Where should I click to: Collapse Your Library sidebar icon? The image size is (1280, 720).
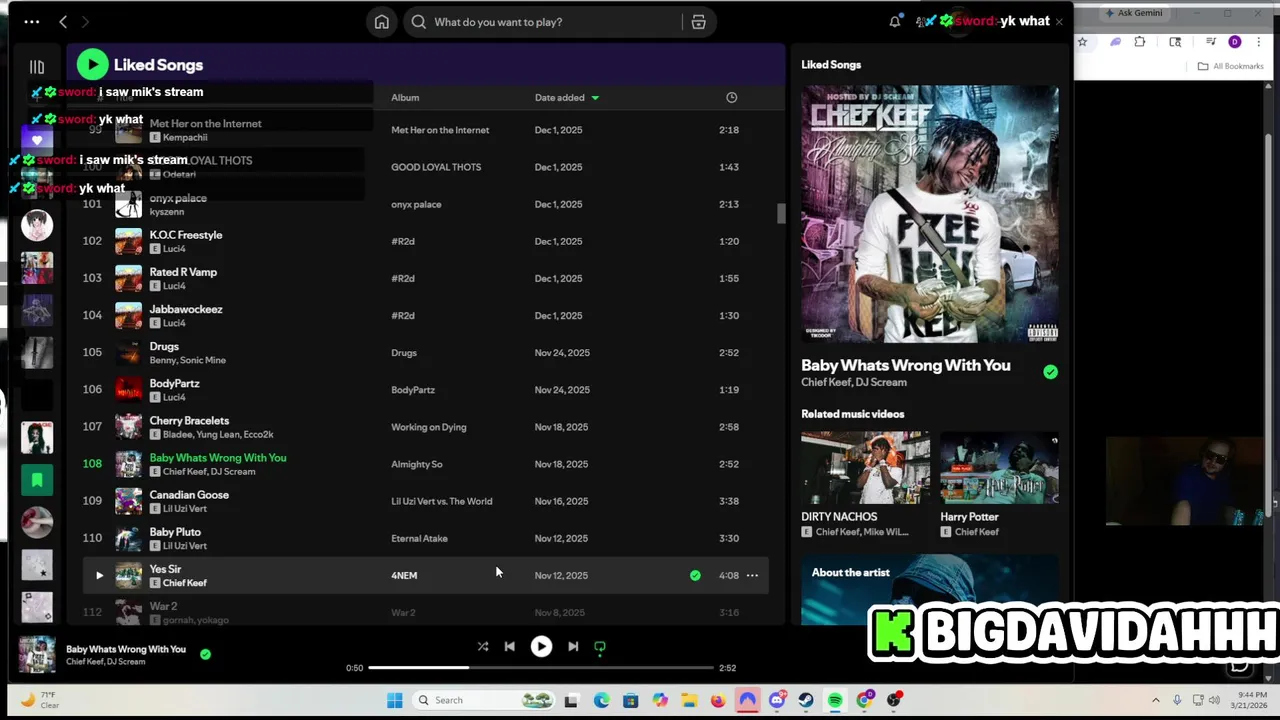(x=37, y=67)
